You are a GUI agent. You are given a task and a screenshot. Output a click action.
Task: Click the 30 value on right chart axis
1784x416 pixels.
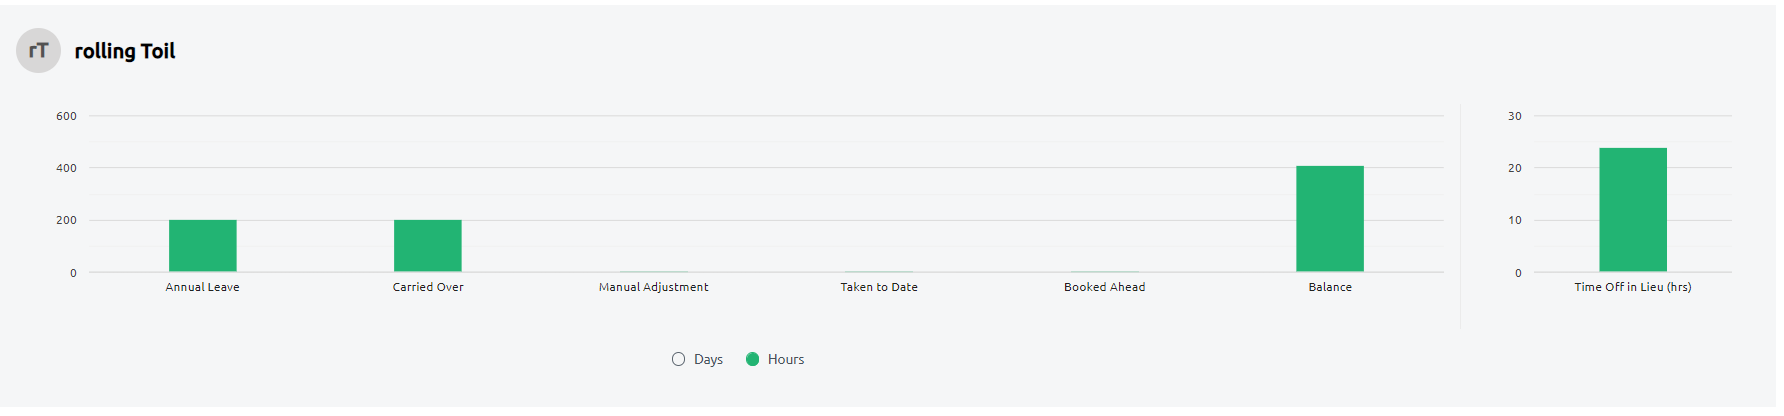(x=1515, y=116)
